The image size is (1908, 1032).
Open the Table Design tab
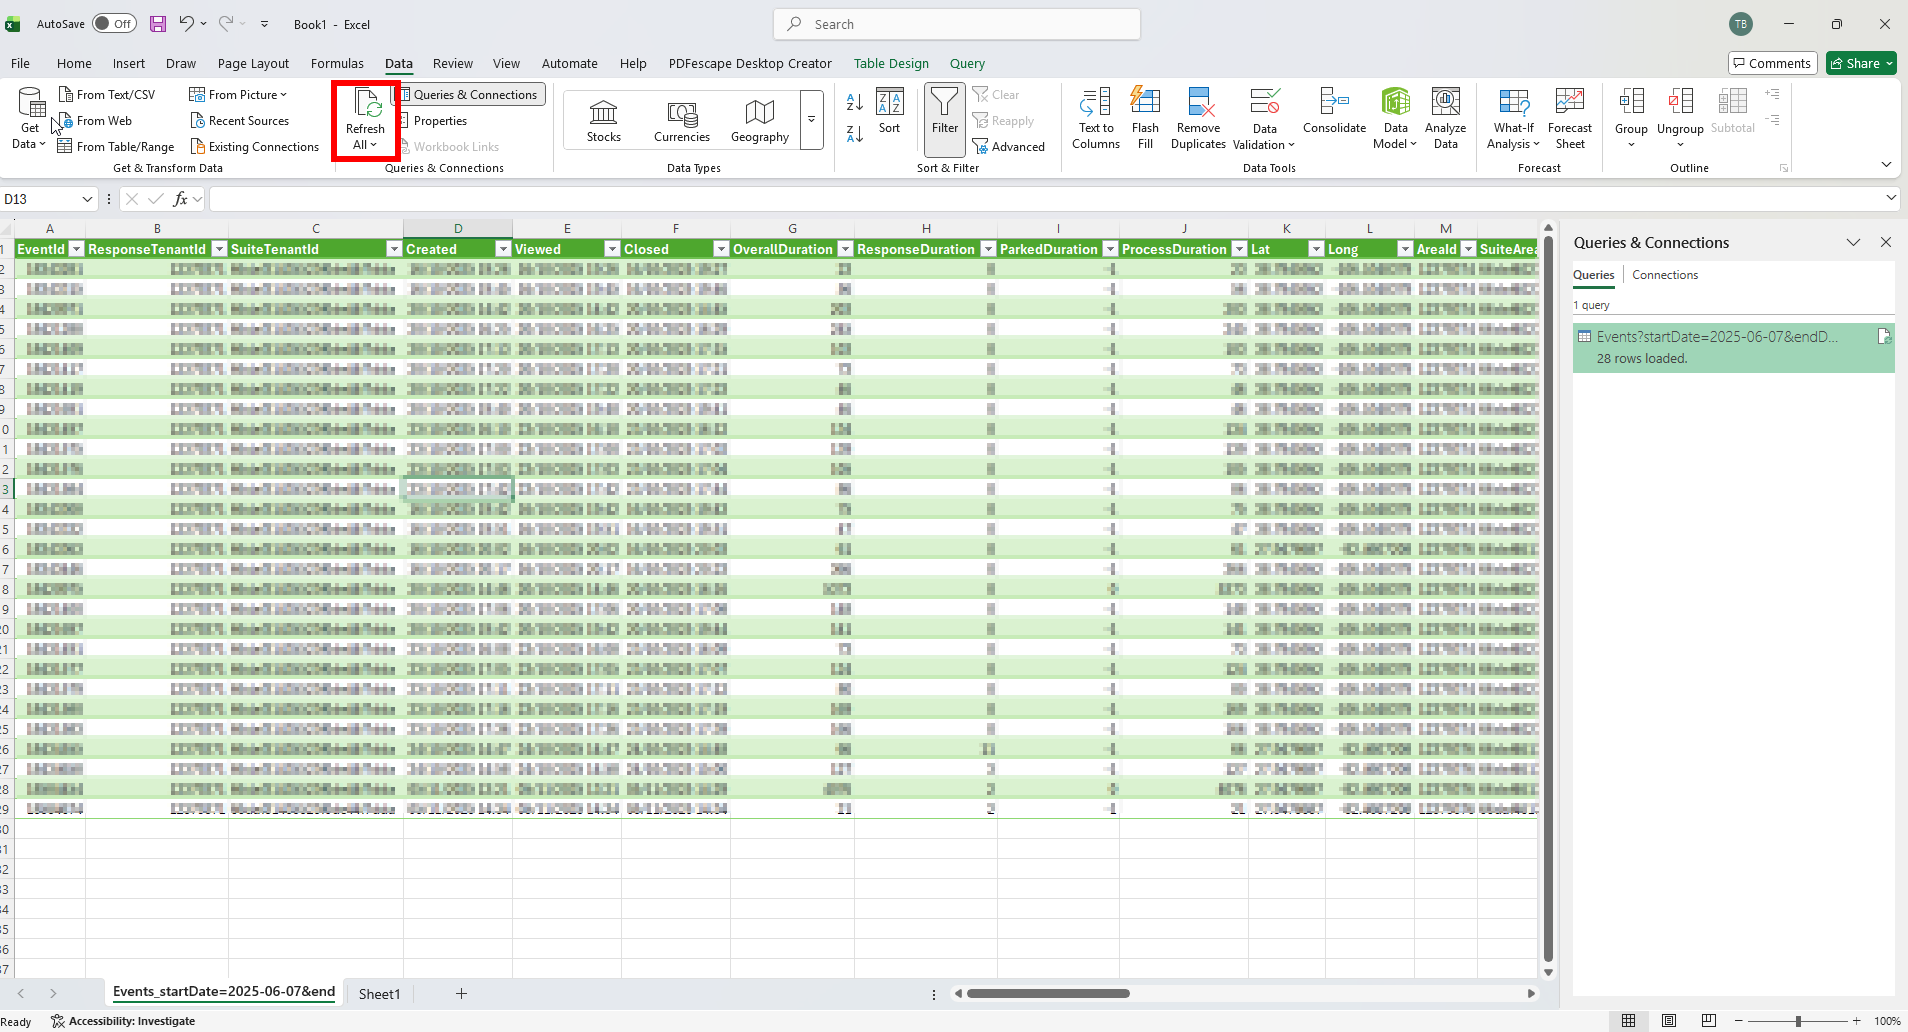coord(891,63)
